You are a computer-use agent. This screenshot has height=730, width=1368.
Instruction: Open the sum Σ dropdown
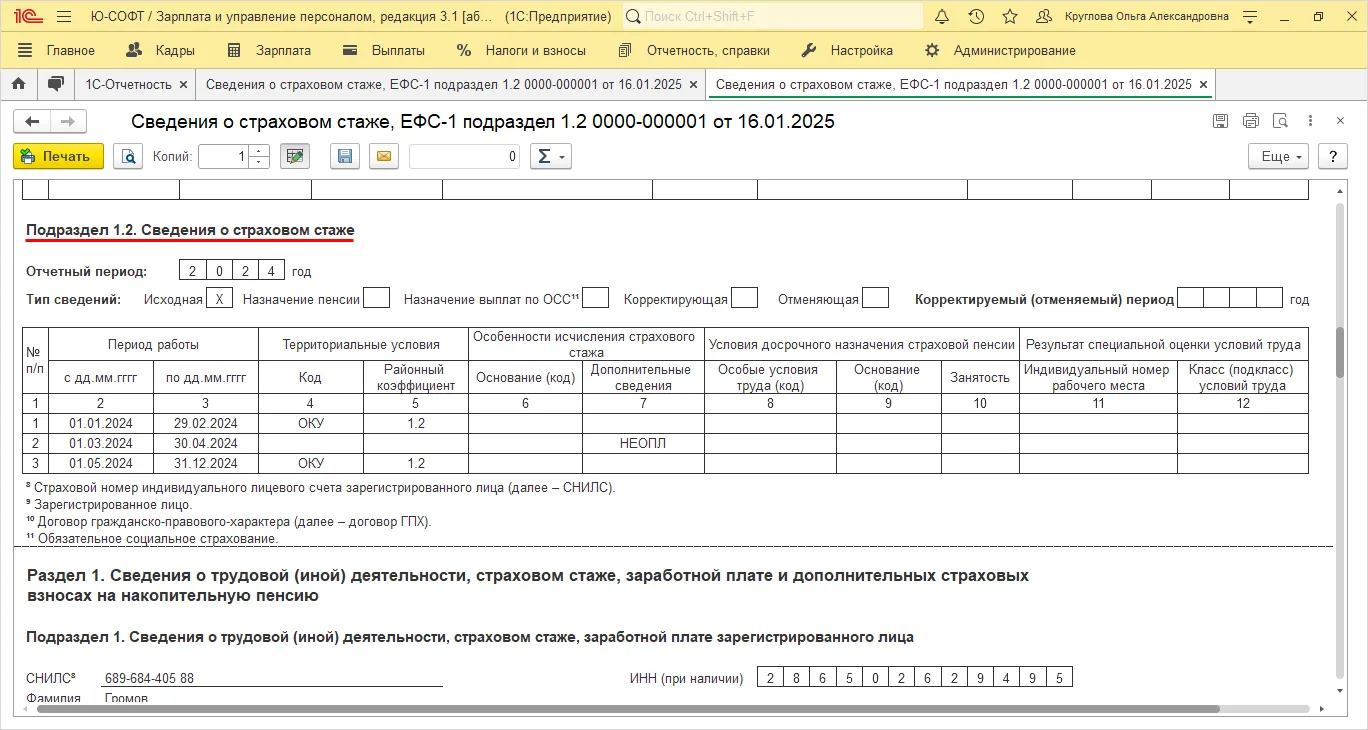point(550,156)
